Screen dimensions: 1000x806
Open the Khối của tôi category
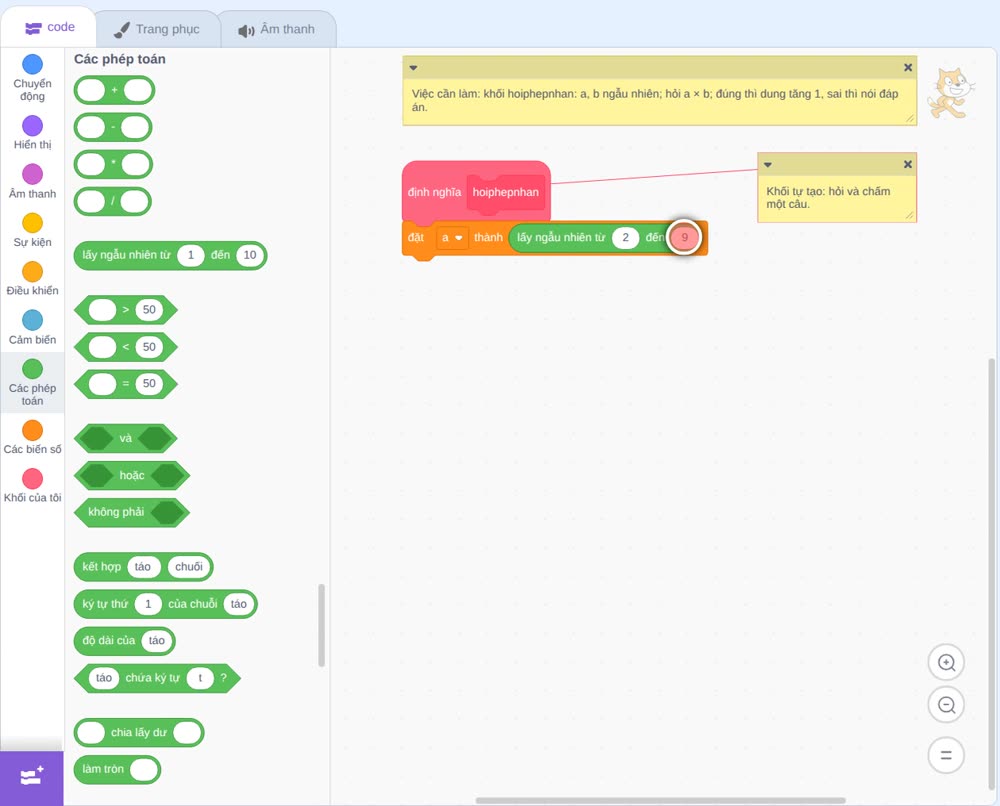coord(33,486)
